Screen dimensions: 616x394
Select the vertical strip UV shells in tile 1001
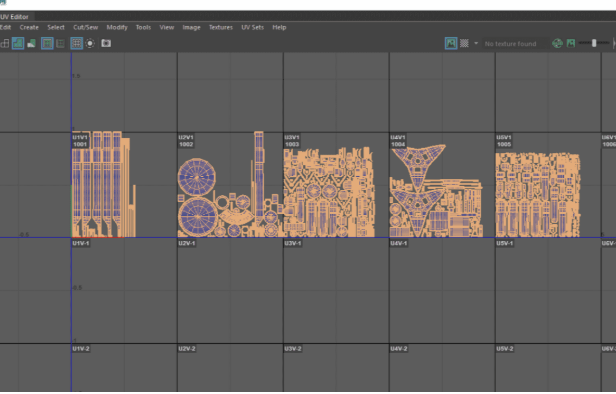click(x=103, y=185)
